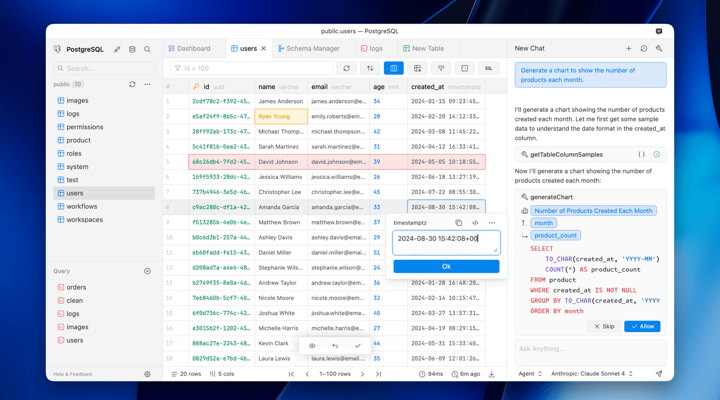Viewport: 720px width, 400px height.
Task: Start a new chat with the plus icon
Action: click(x=629, y=48)
